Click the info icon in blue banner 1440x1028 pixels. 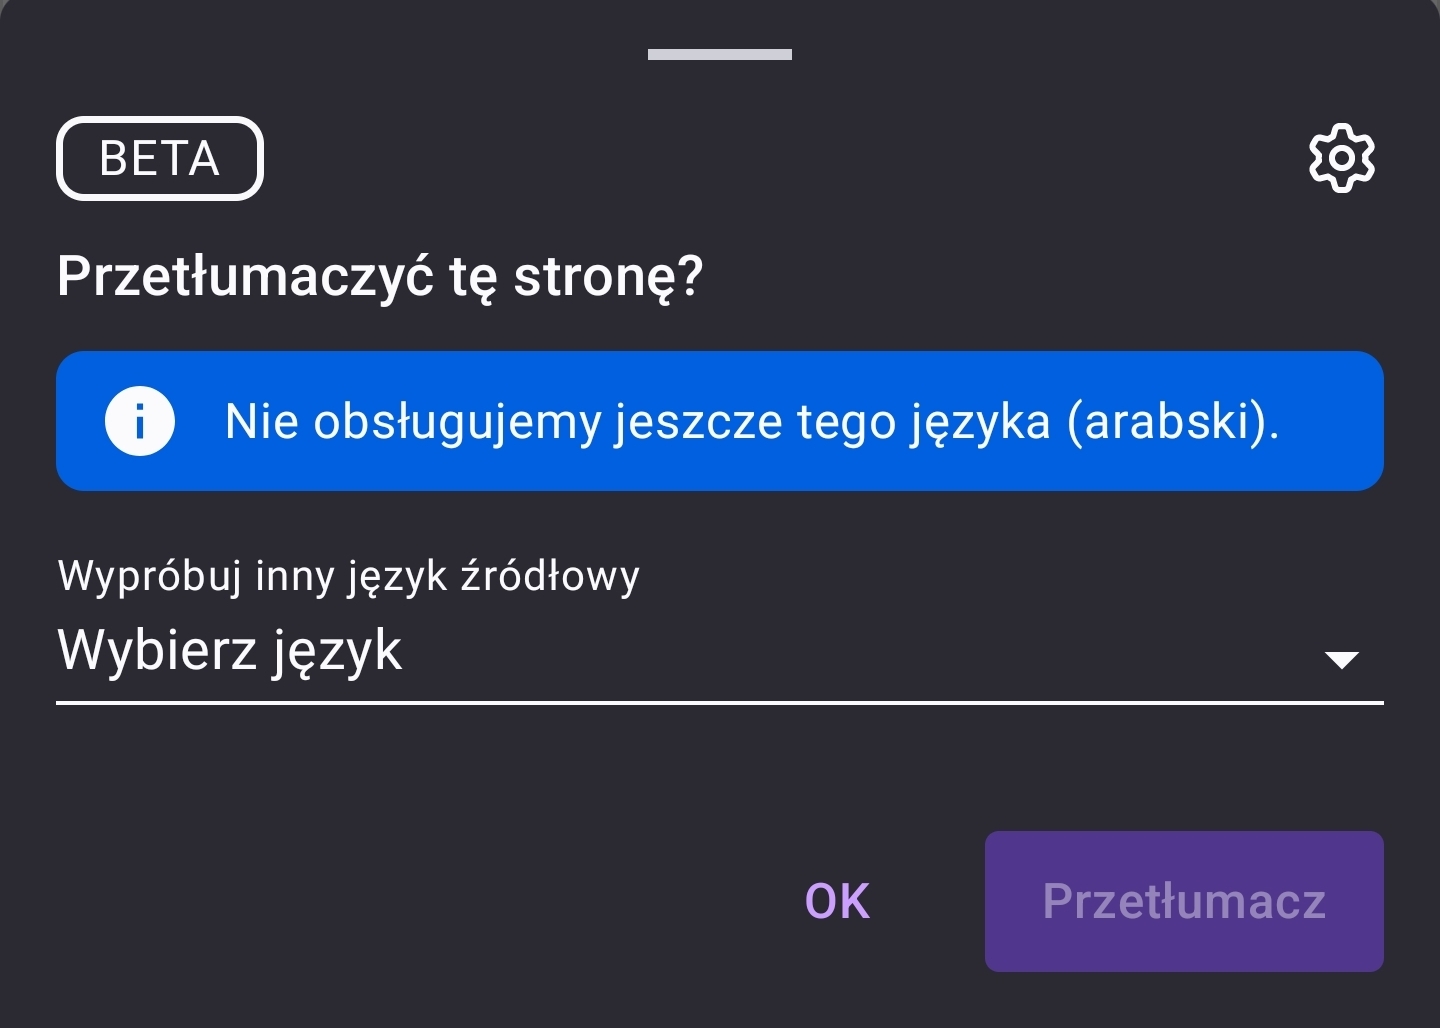click(x=140, y=421)
